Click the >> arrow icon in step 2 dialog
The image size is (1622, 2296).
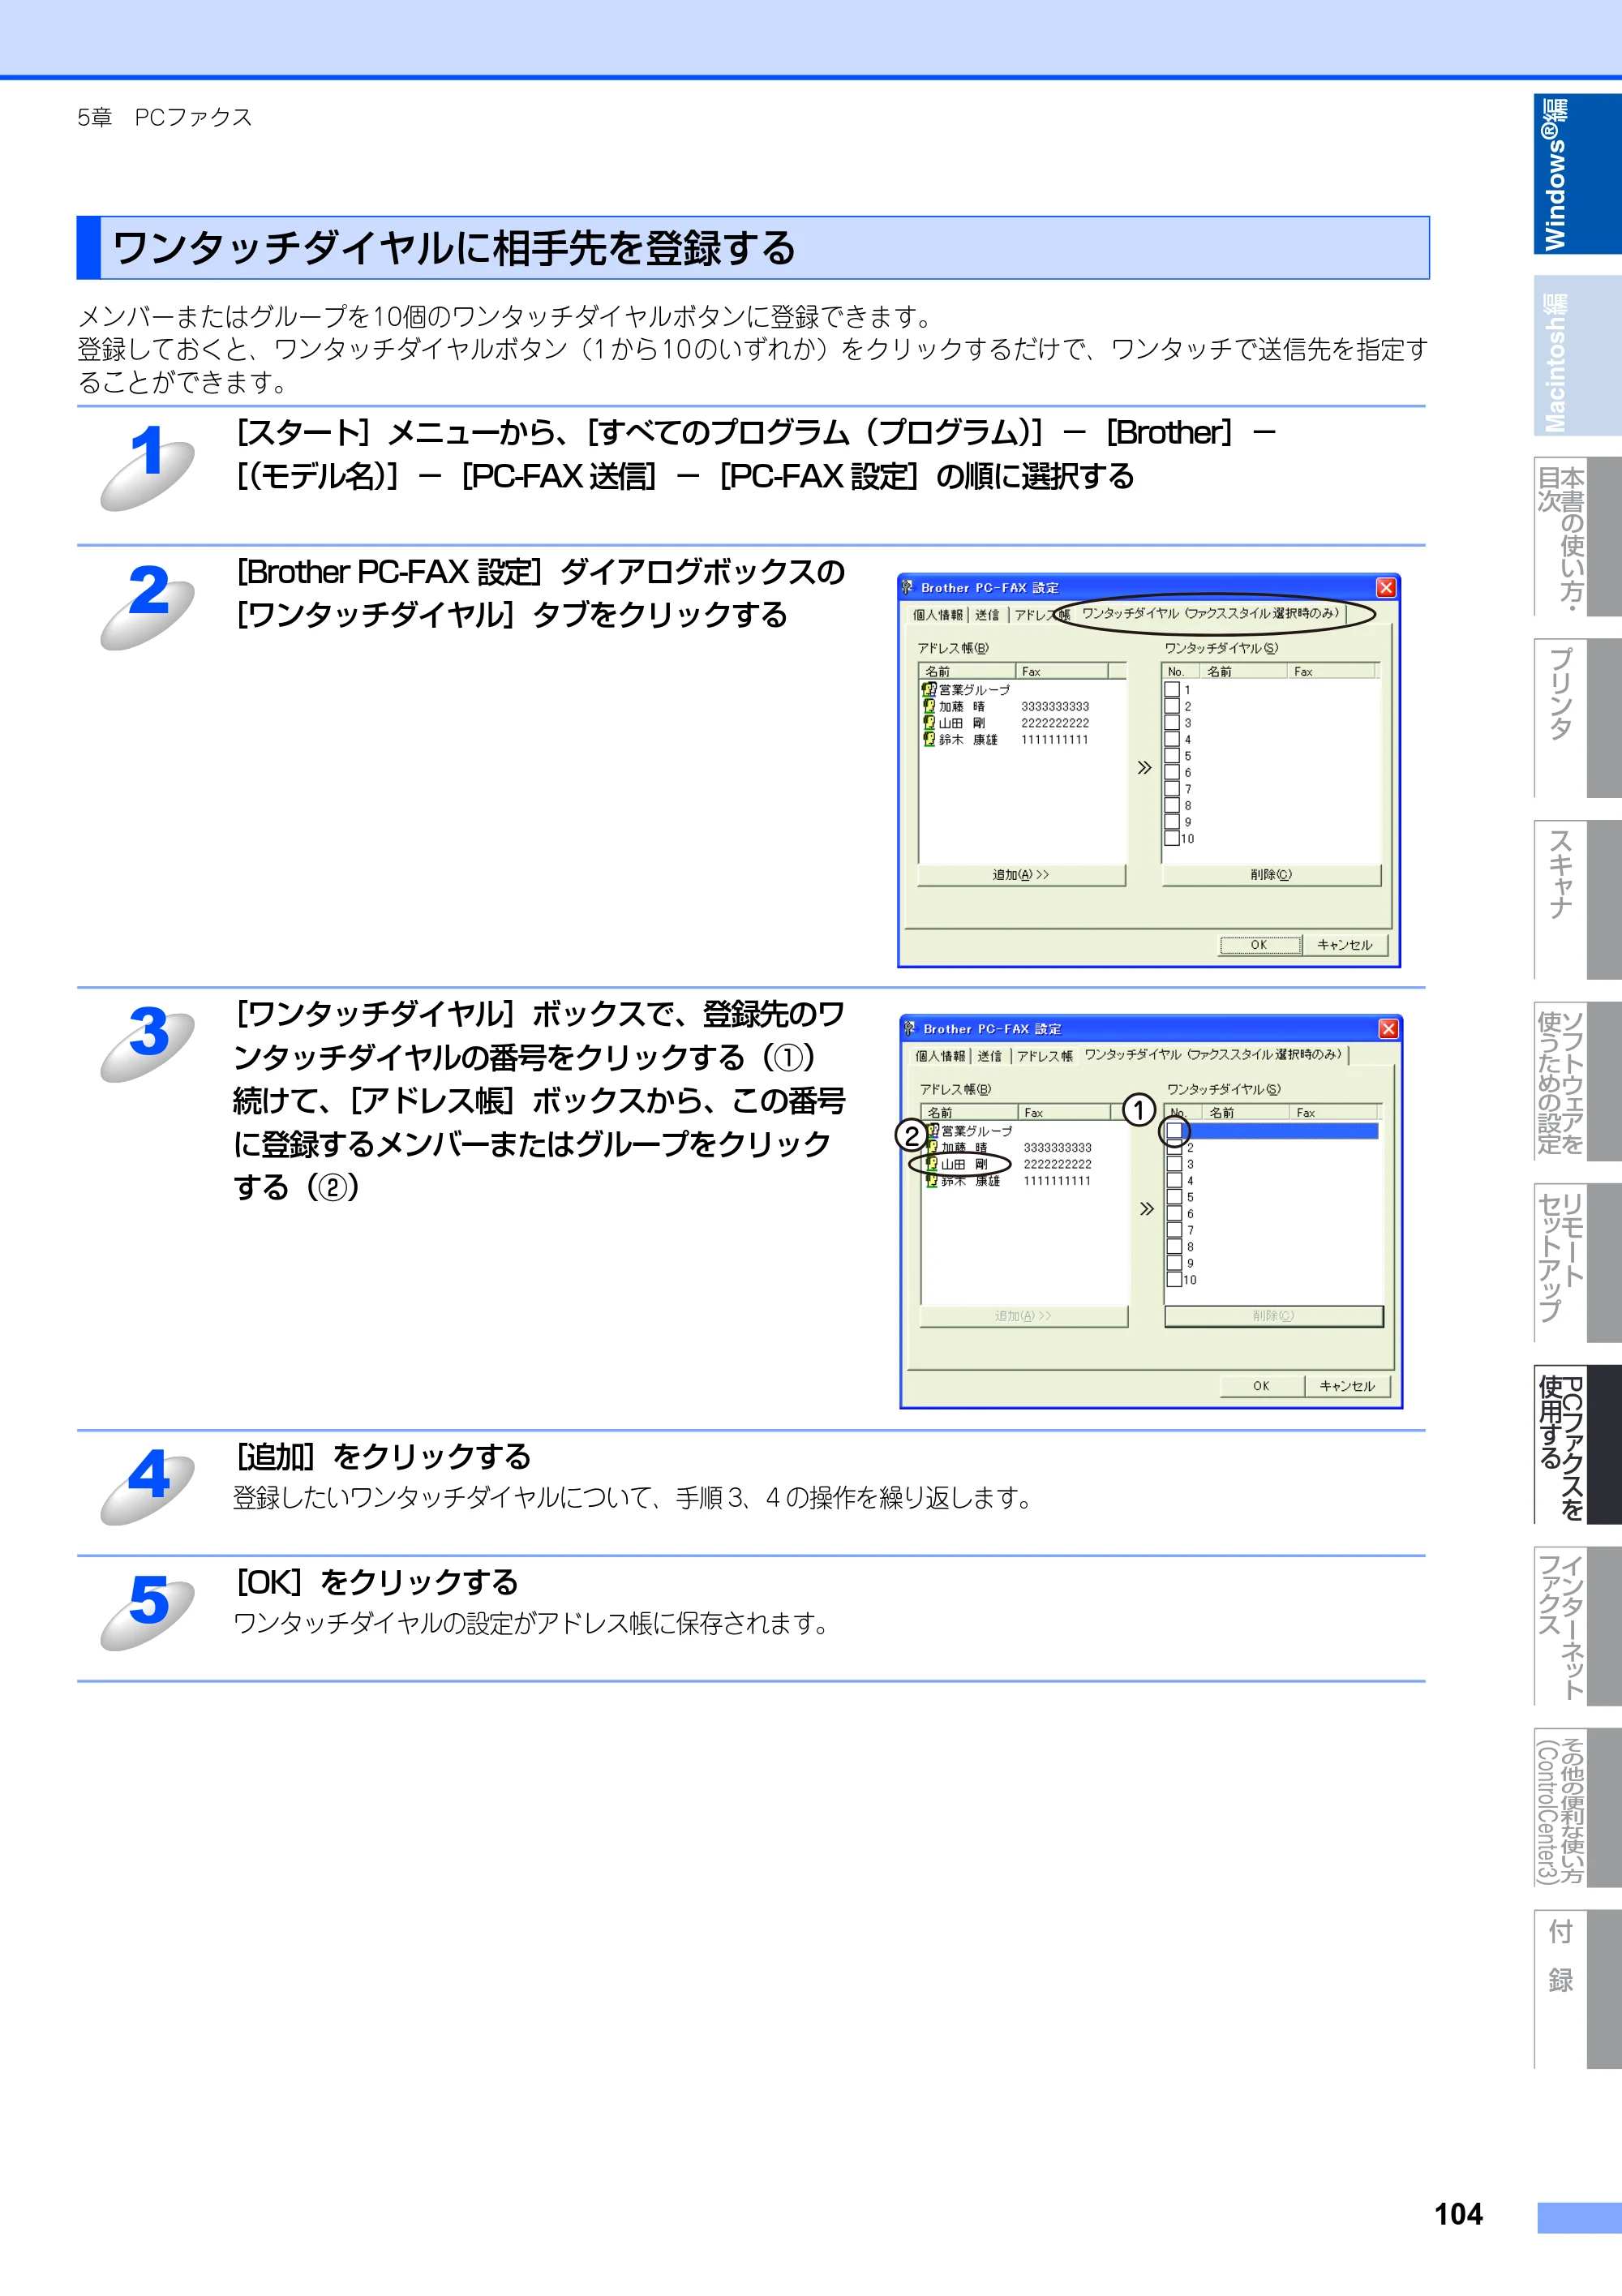tap(1144, 768)
